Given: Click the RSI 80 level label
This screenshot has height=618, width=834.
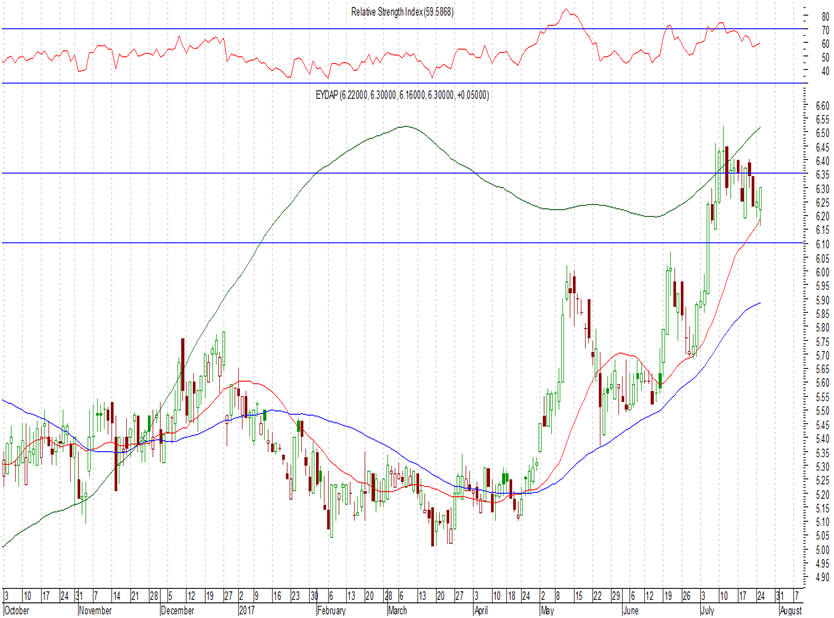Looking at the screenshot, I should point(825,16).
